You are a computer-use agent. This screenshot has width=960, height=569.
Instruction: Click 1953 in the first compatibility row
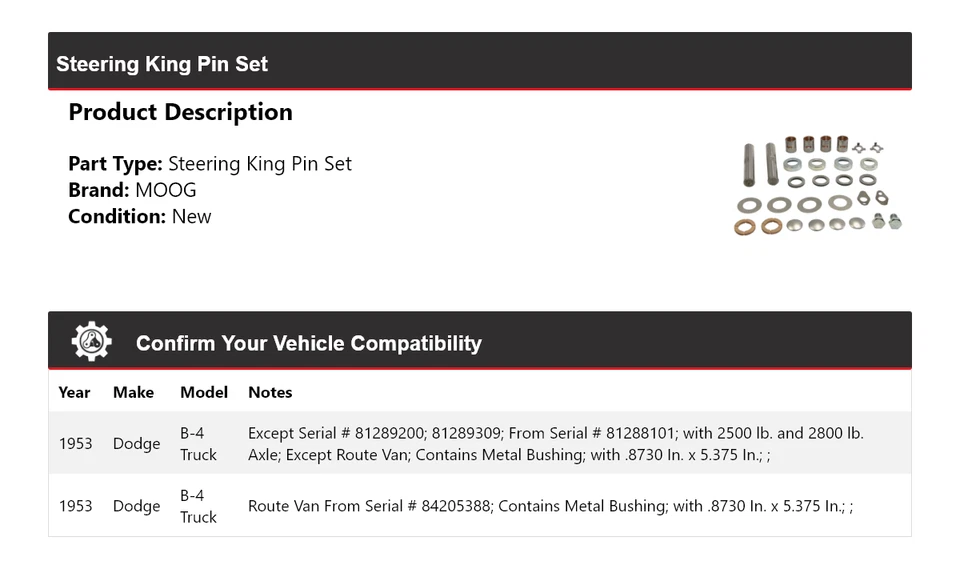tap(75, 443)
